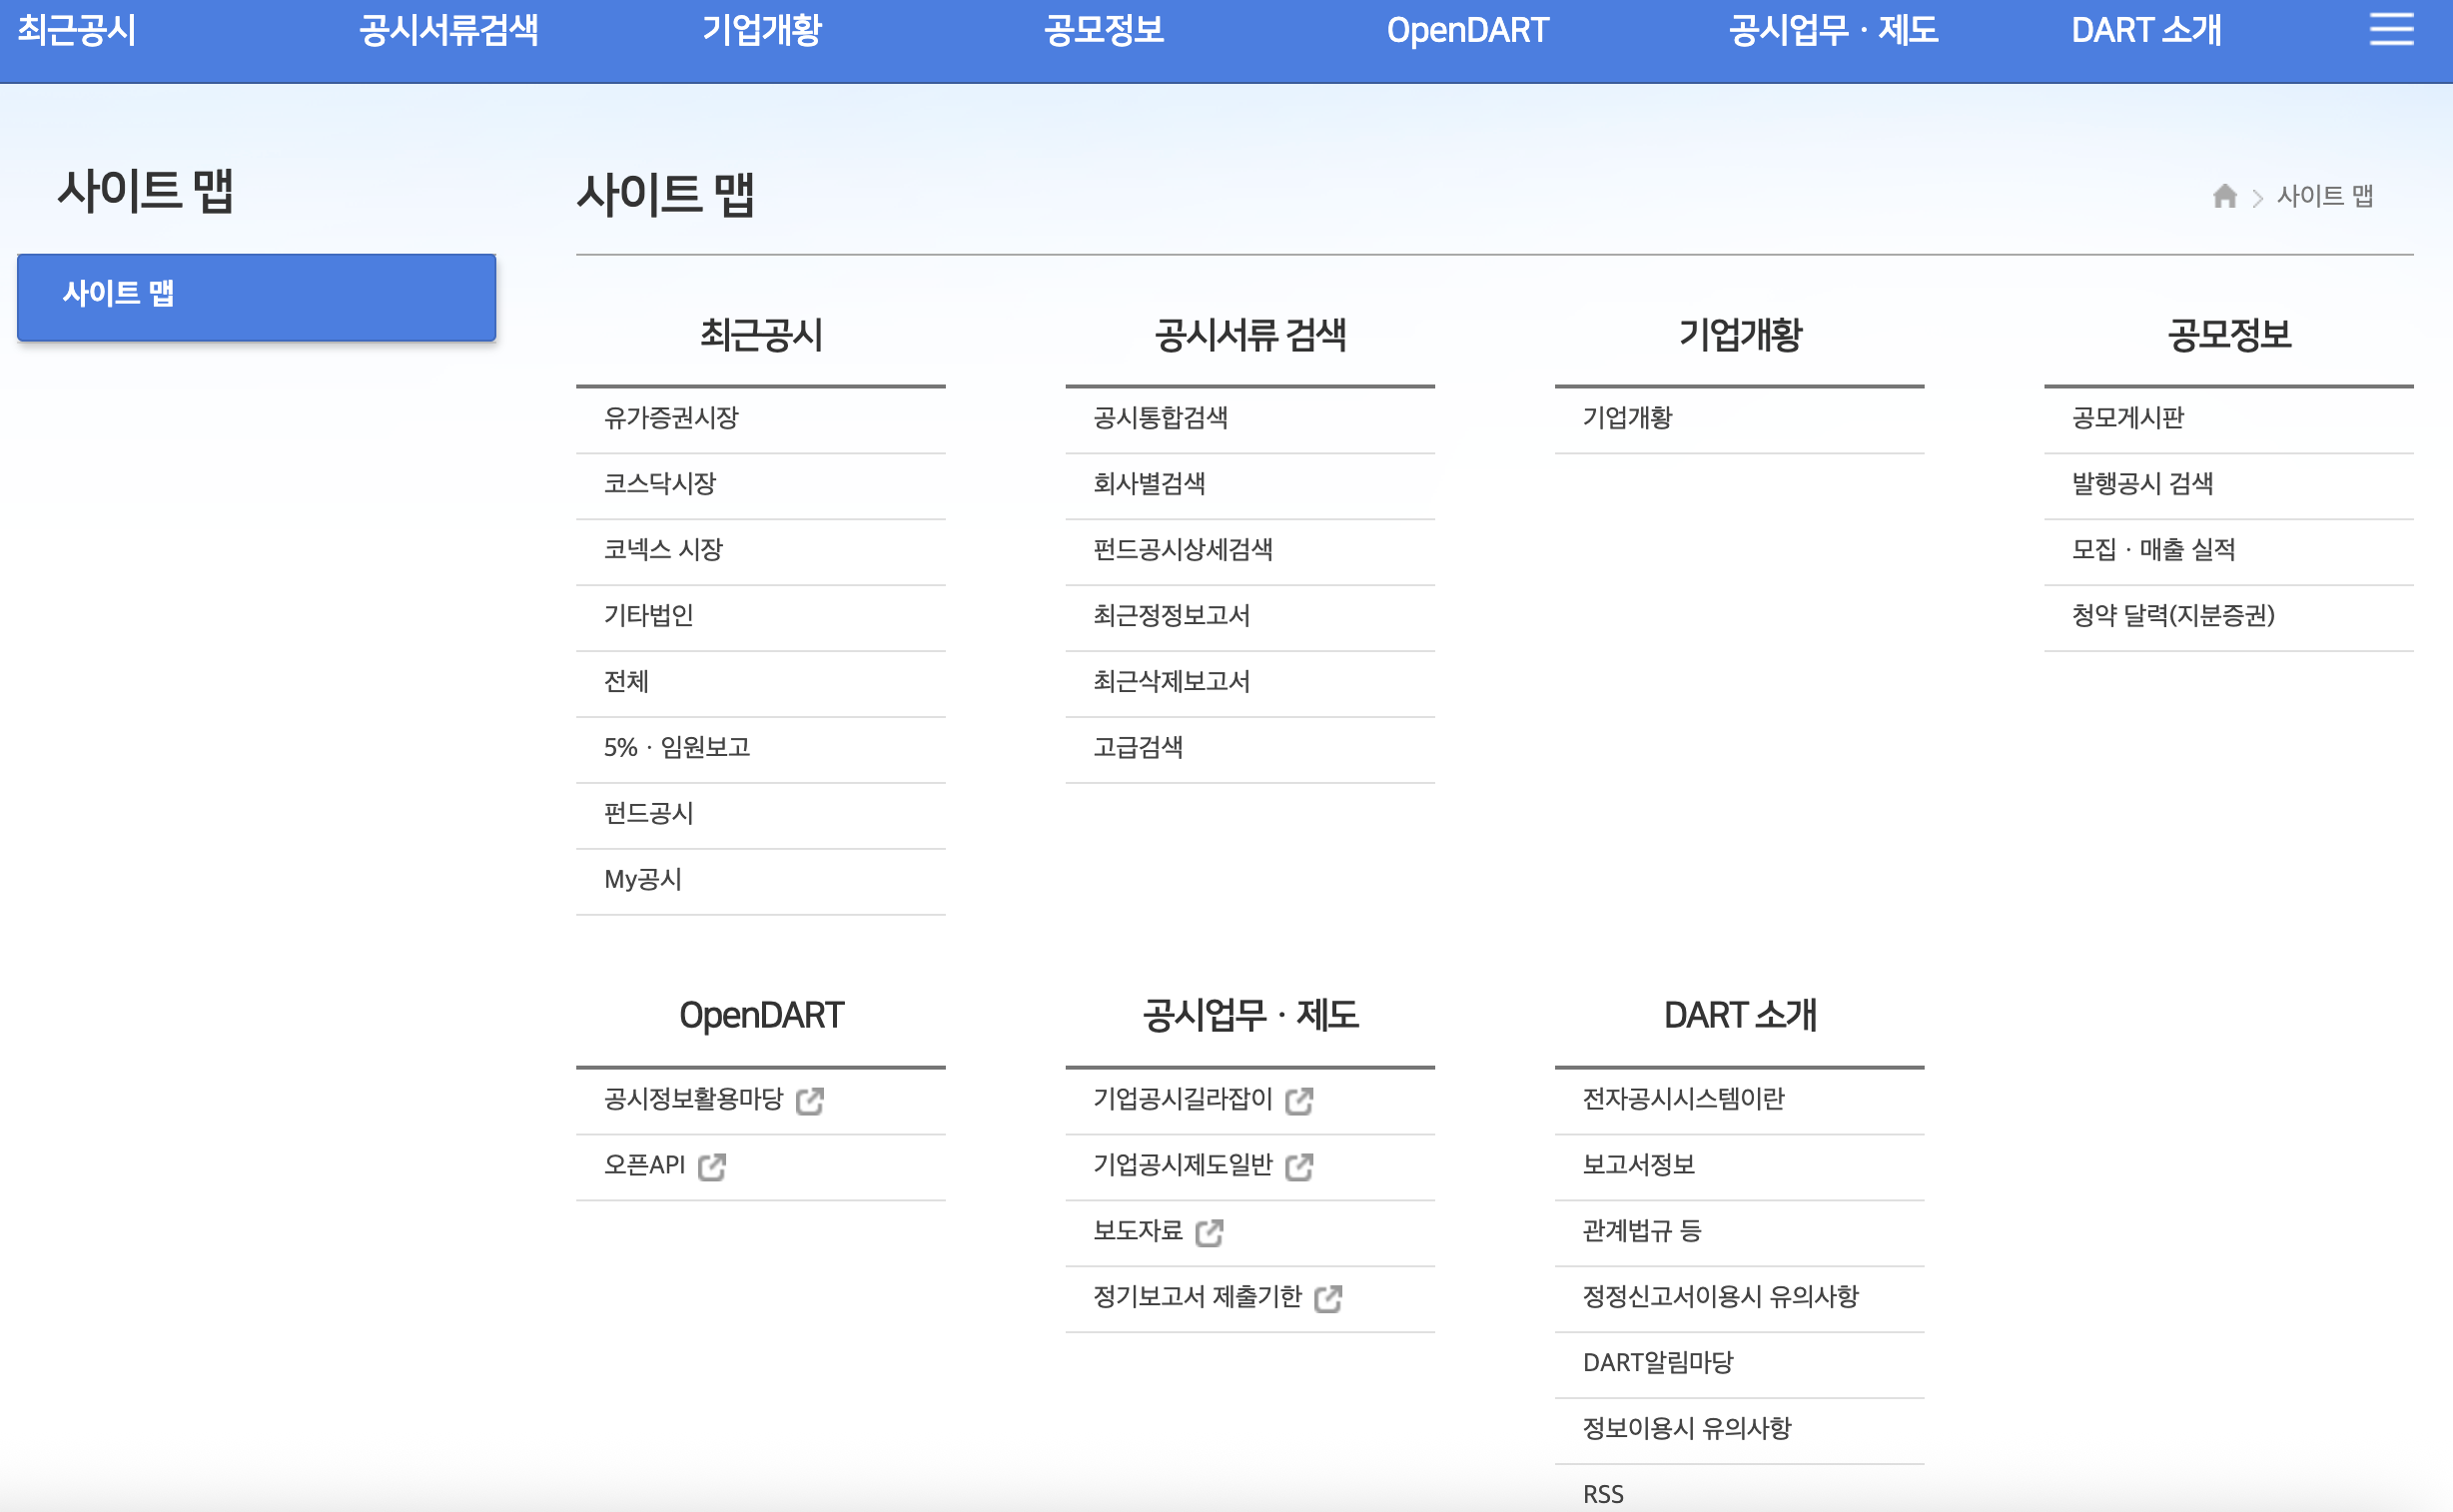Click the 청약 달력(지분증권) link under 공모정보
The width and height of the screenshot is (2453, 1512).
pos(2172,617)
